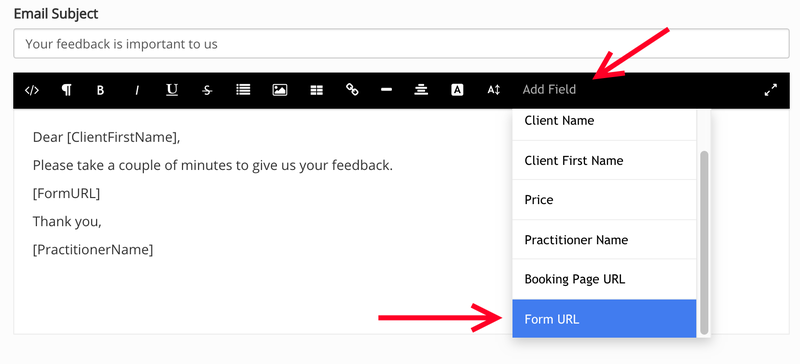Screen dimensions: 800x364
Task: Insert a horizontal line
Action: pyautogui.click(x=386, y=90)
